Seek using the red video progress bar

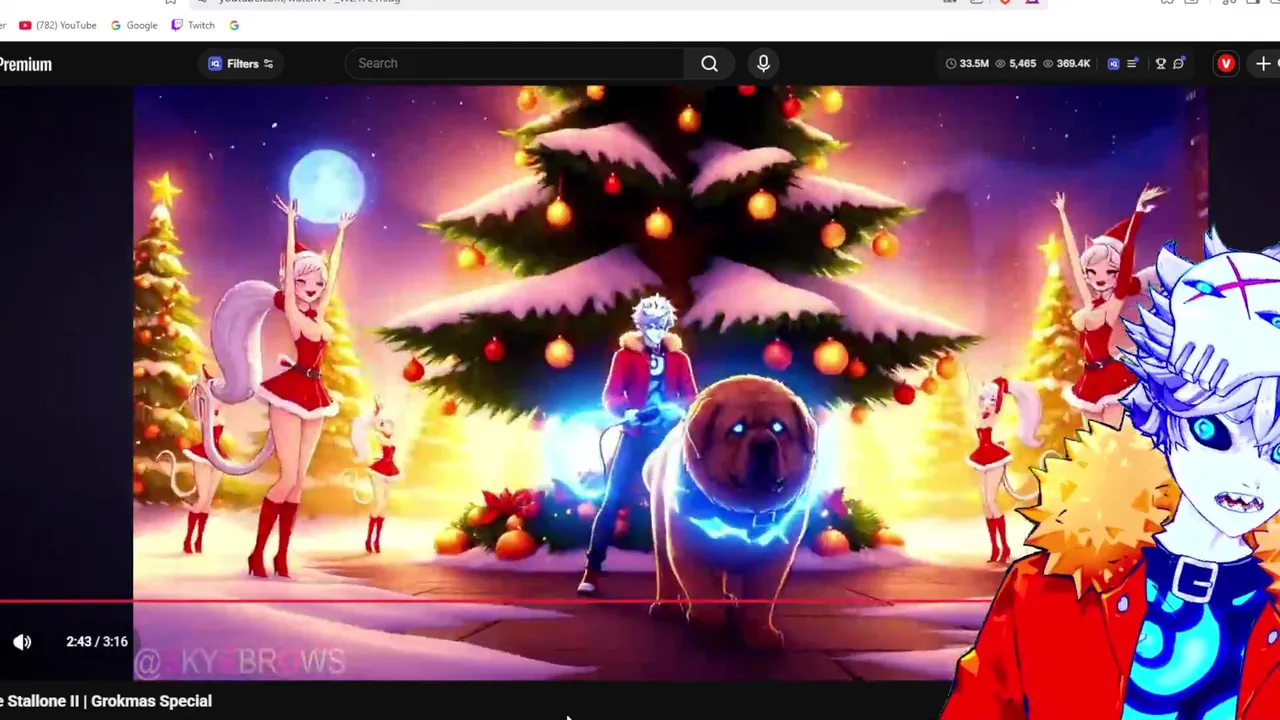pos(500,602)
